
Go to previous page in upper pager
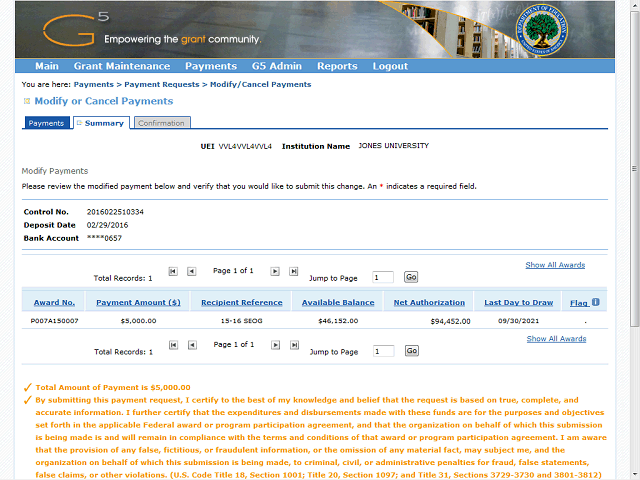tap(191, 271)
